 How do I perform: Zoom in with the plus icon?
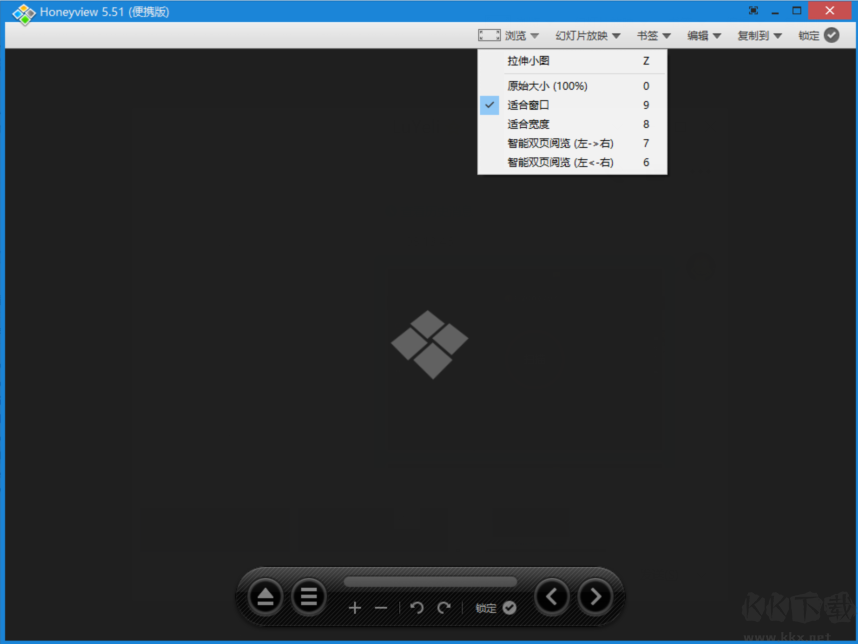point(356,607)
